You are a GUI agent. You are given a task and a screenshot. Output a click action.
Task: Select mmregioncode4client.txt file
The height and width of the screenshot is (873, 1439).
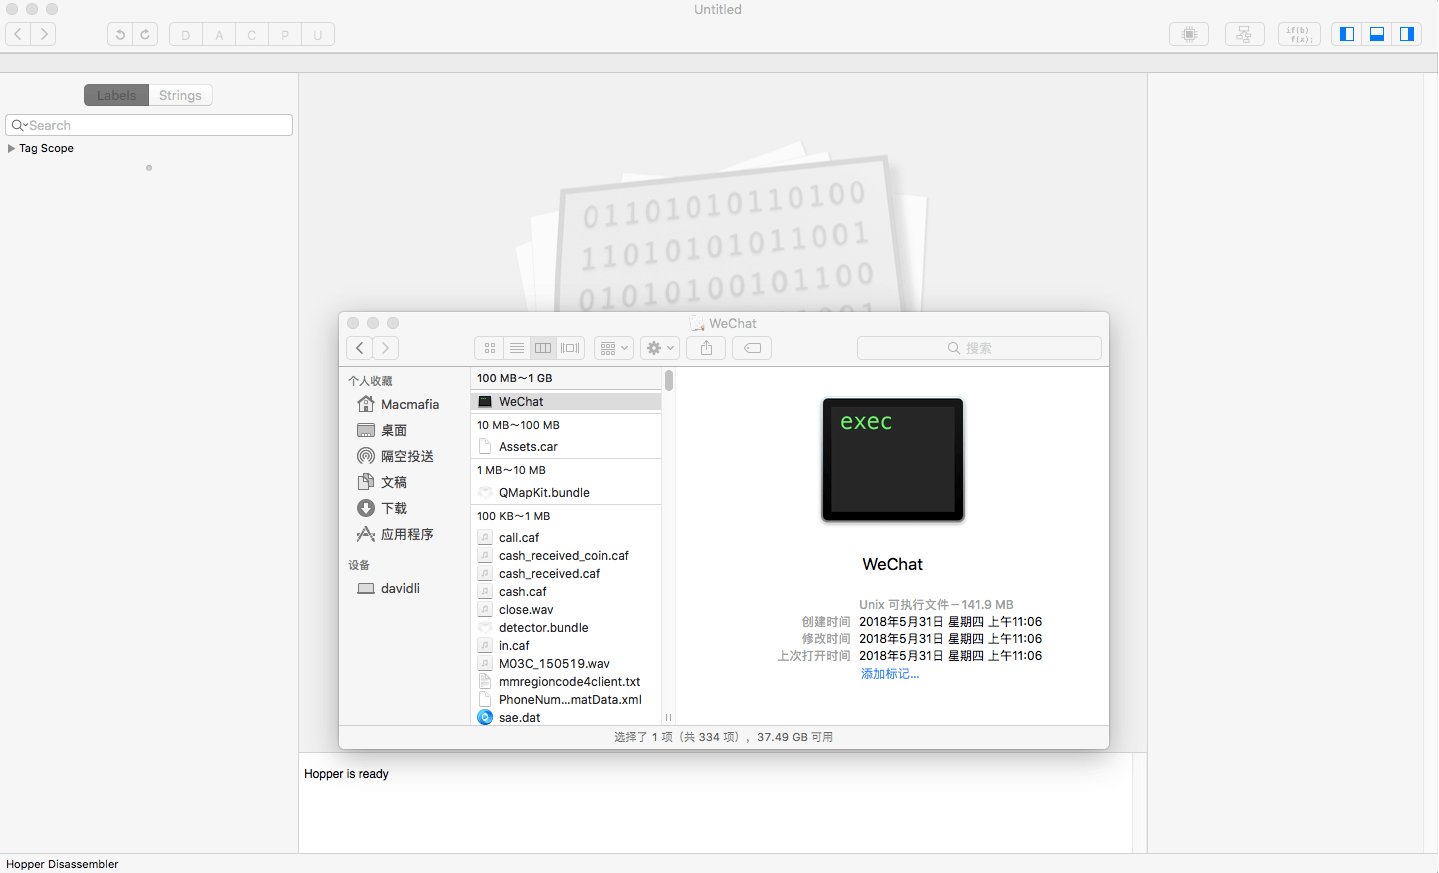[566, 681]
